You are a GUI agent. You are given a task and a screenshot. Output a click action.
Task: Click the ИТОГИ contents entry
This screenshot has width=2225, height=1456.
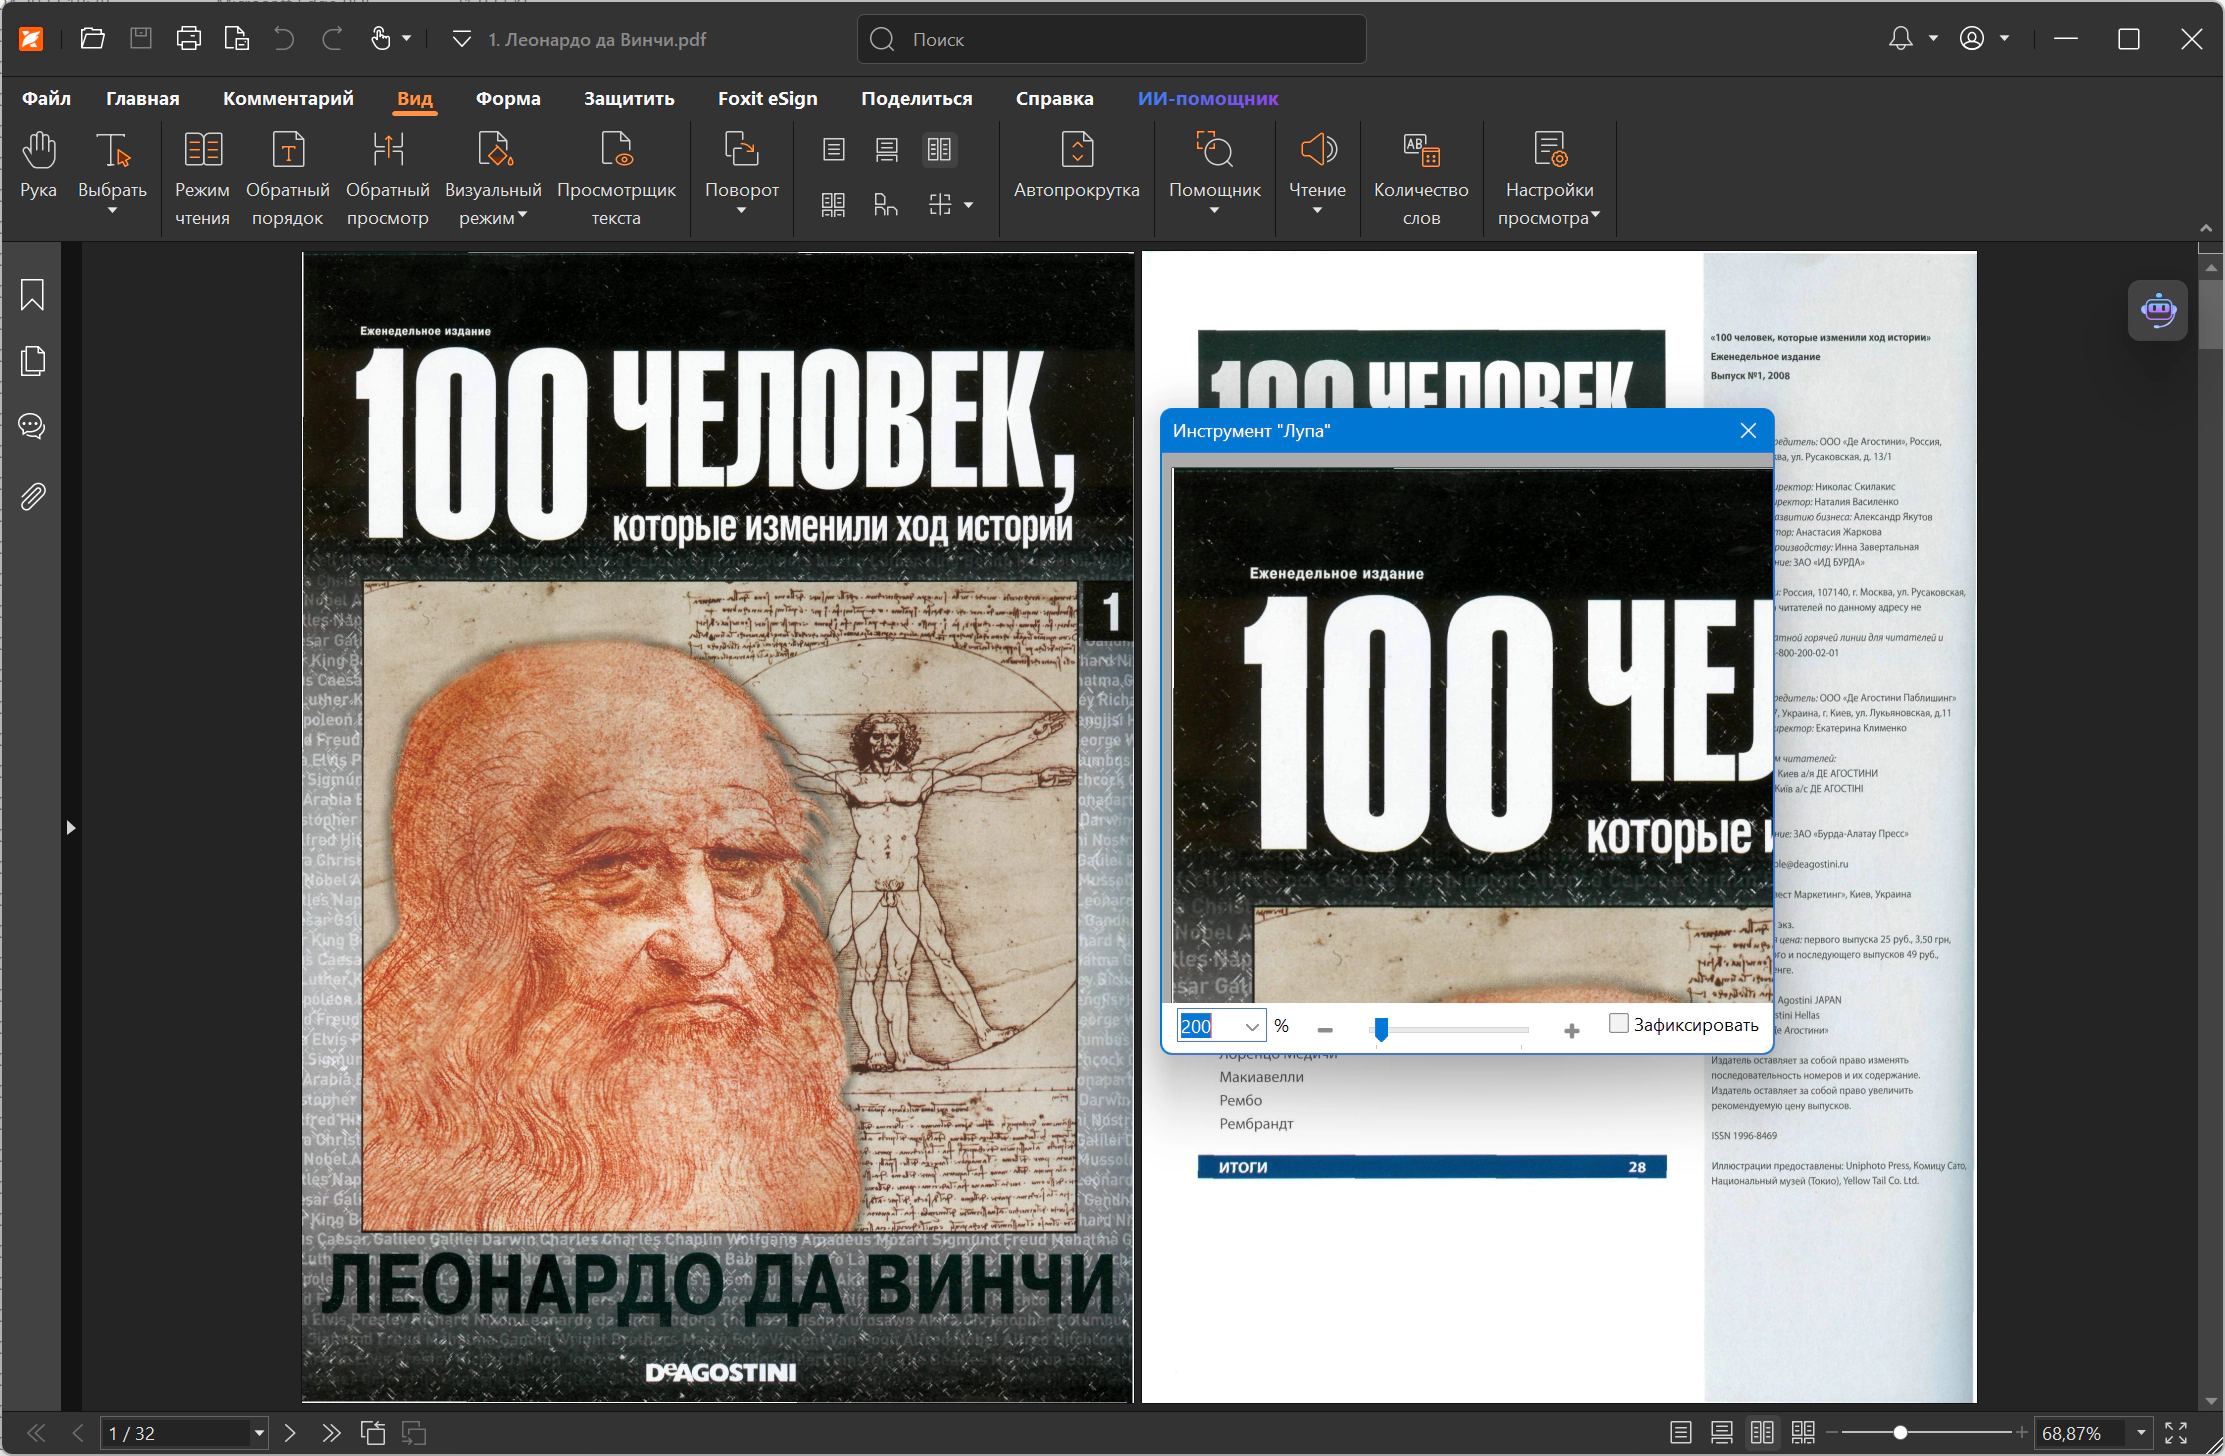[x=1432, y=1167]
